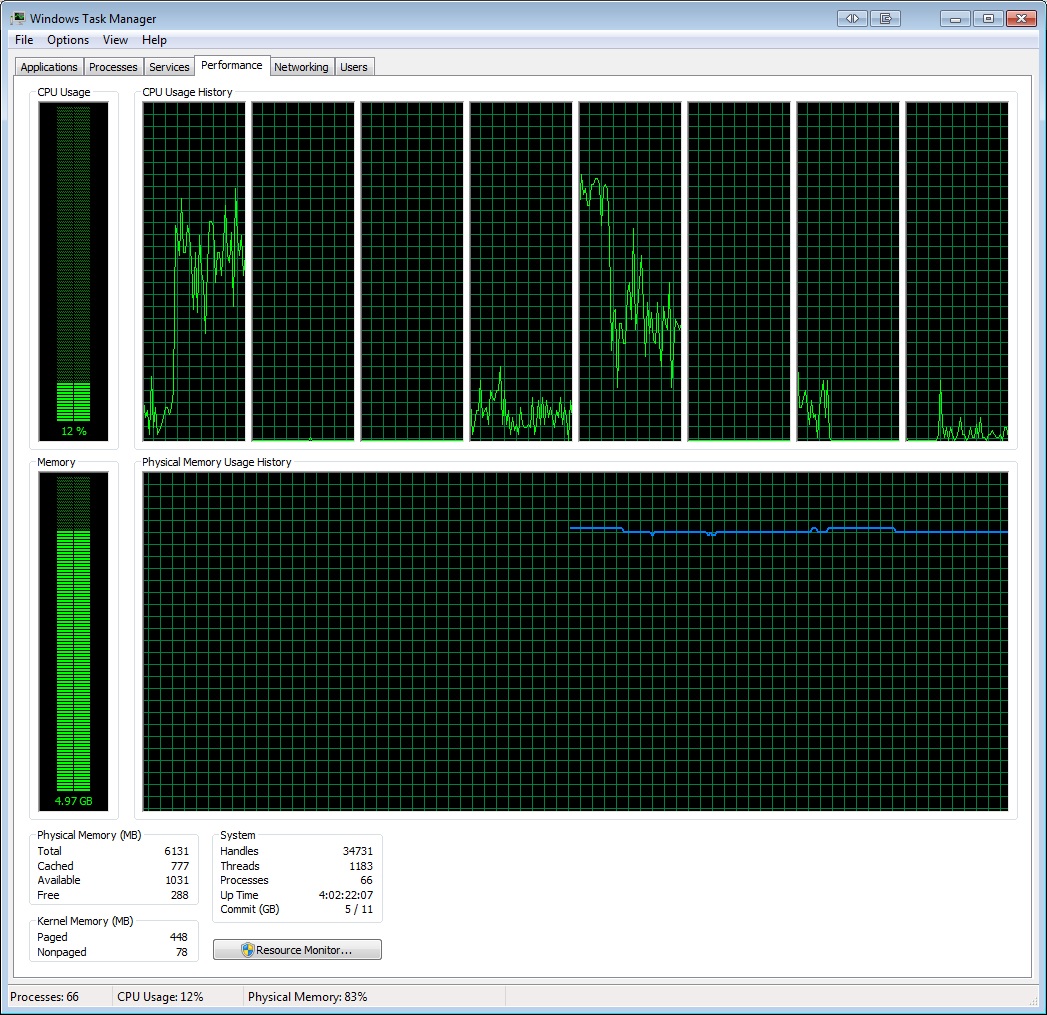Click the seventh CPU core history graph
The height and width of the screenshot is (1015, 1047).
pyautogui.click(x=848, y=271)
